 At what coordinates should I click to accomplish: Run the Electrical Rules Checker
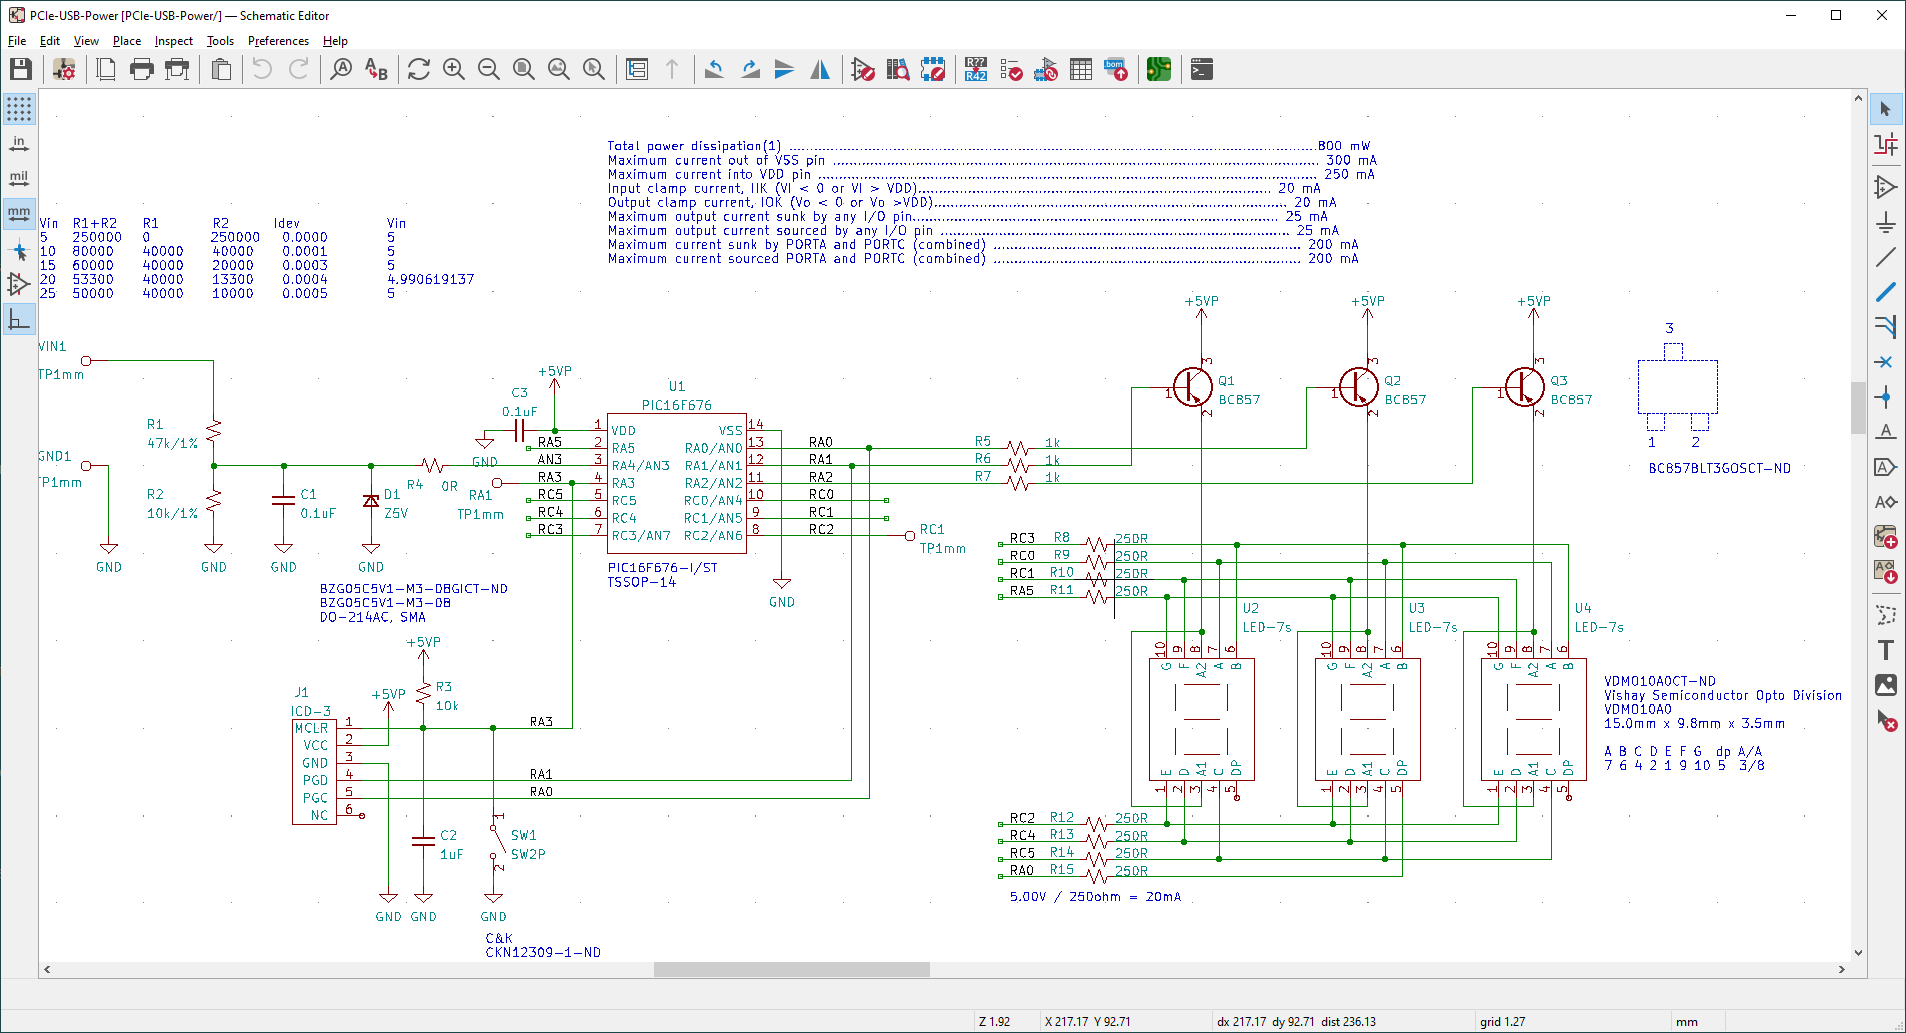[1011, 69]
